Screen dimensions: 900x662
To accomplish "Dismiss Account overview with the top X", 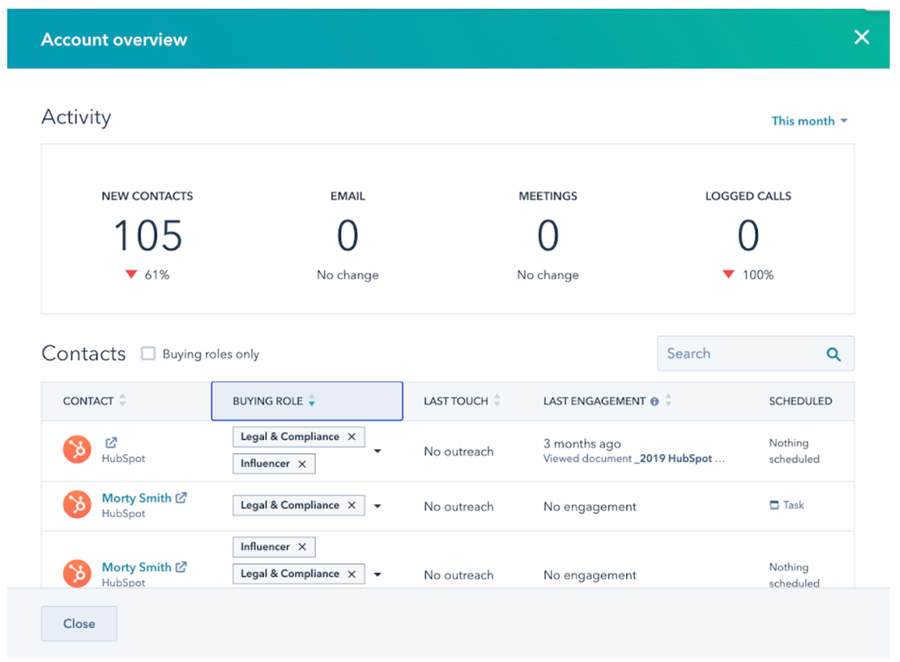I will 861,38.
